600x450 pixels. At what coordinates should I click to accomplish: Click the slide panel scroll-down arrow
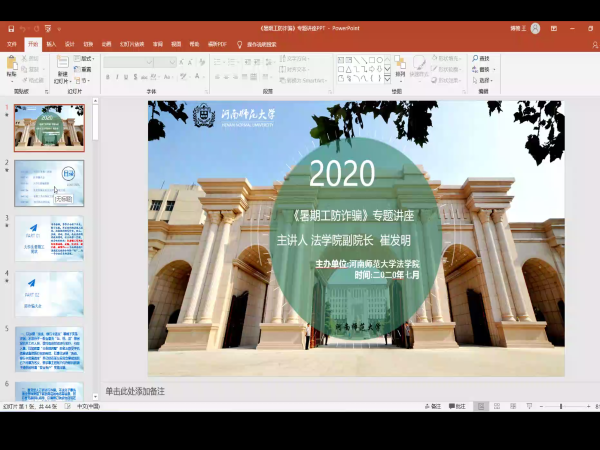coord(95,397)
